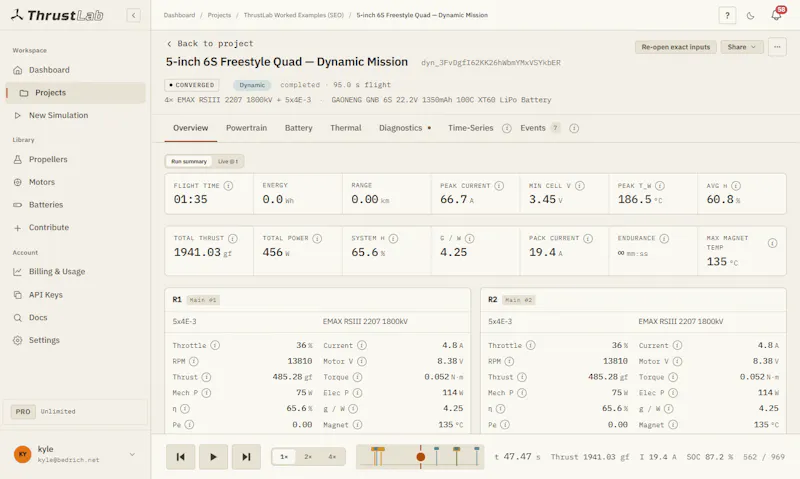Open API Keys page
The height and width of the screenshot is (479, 800).
click(75, 295)
